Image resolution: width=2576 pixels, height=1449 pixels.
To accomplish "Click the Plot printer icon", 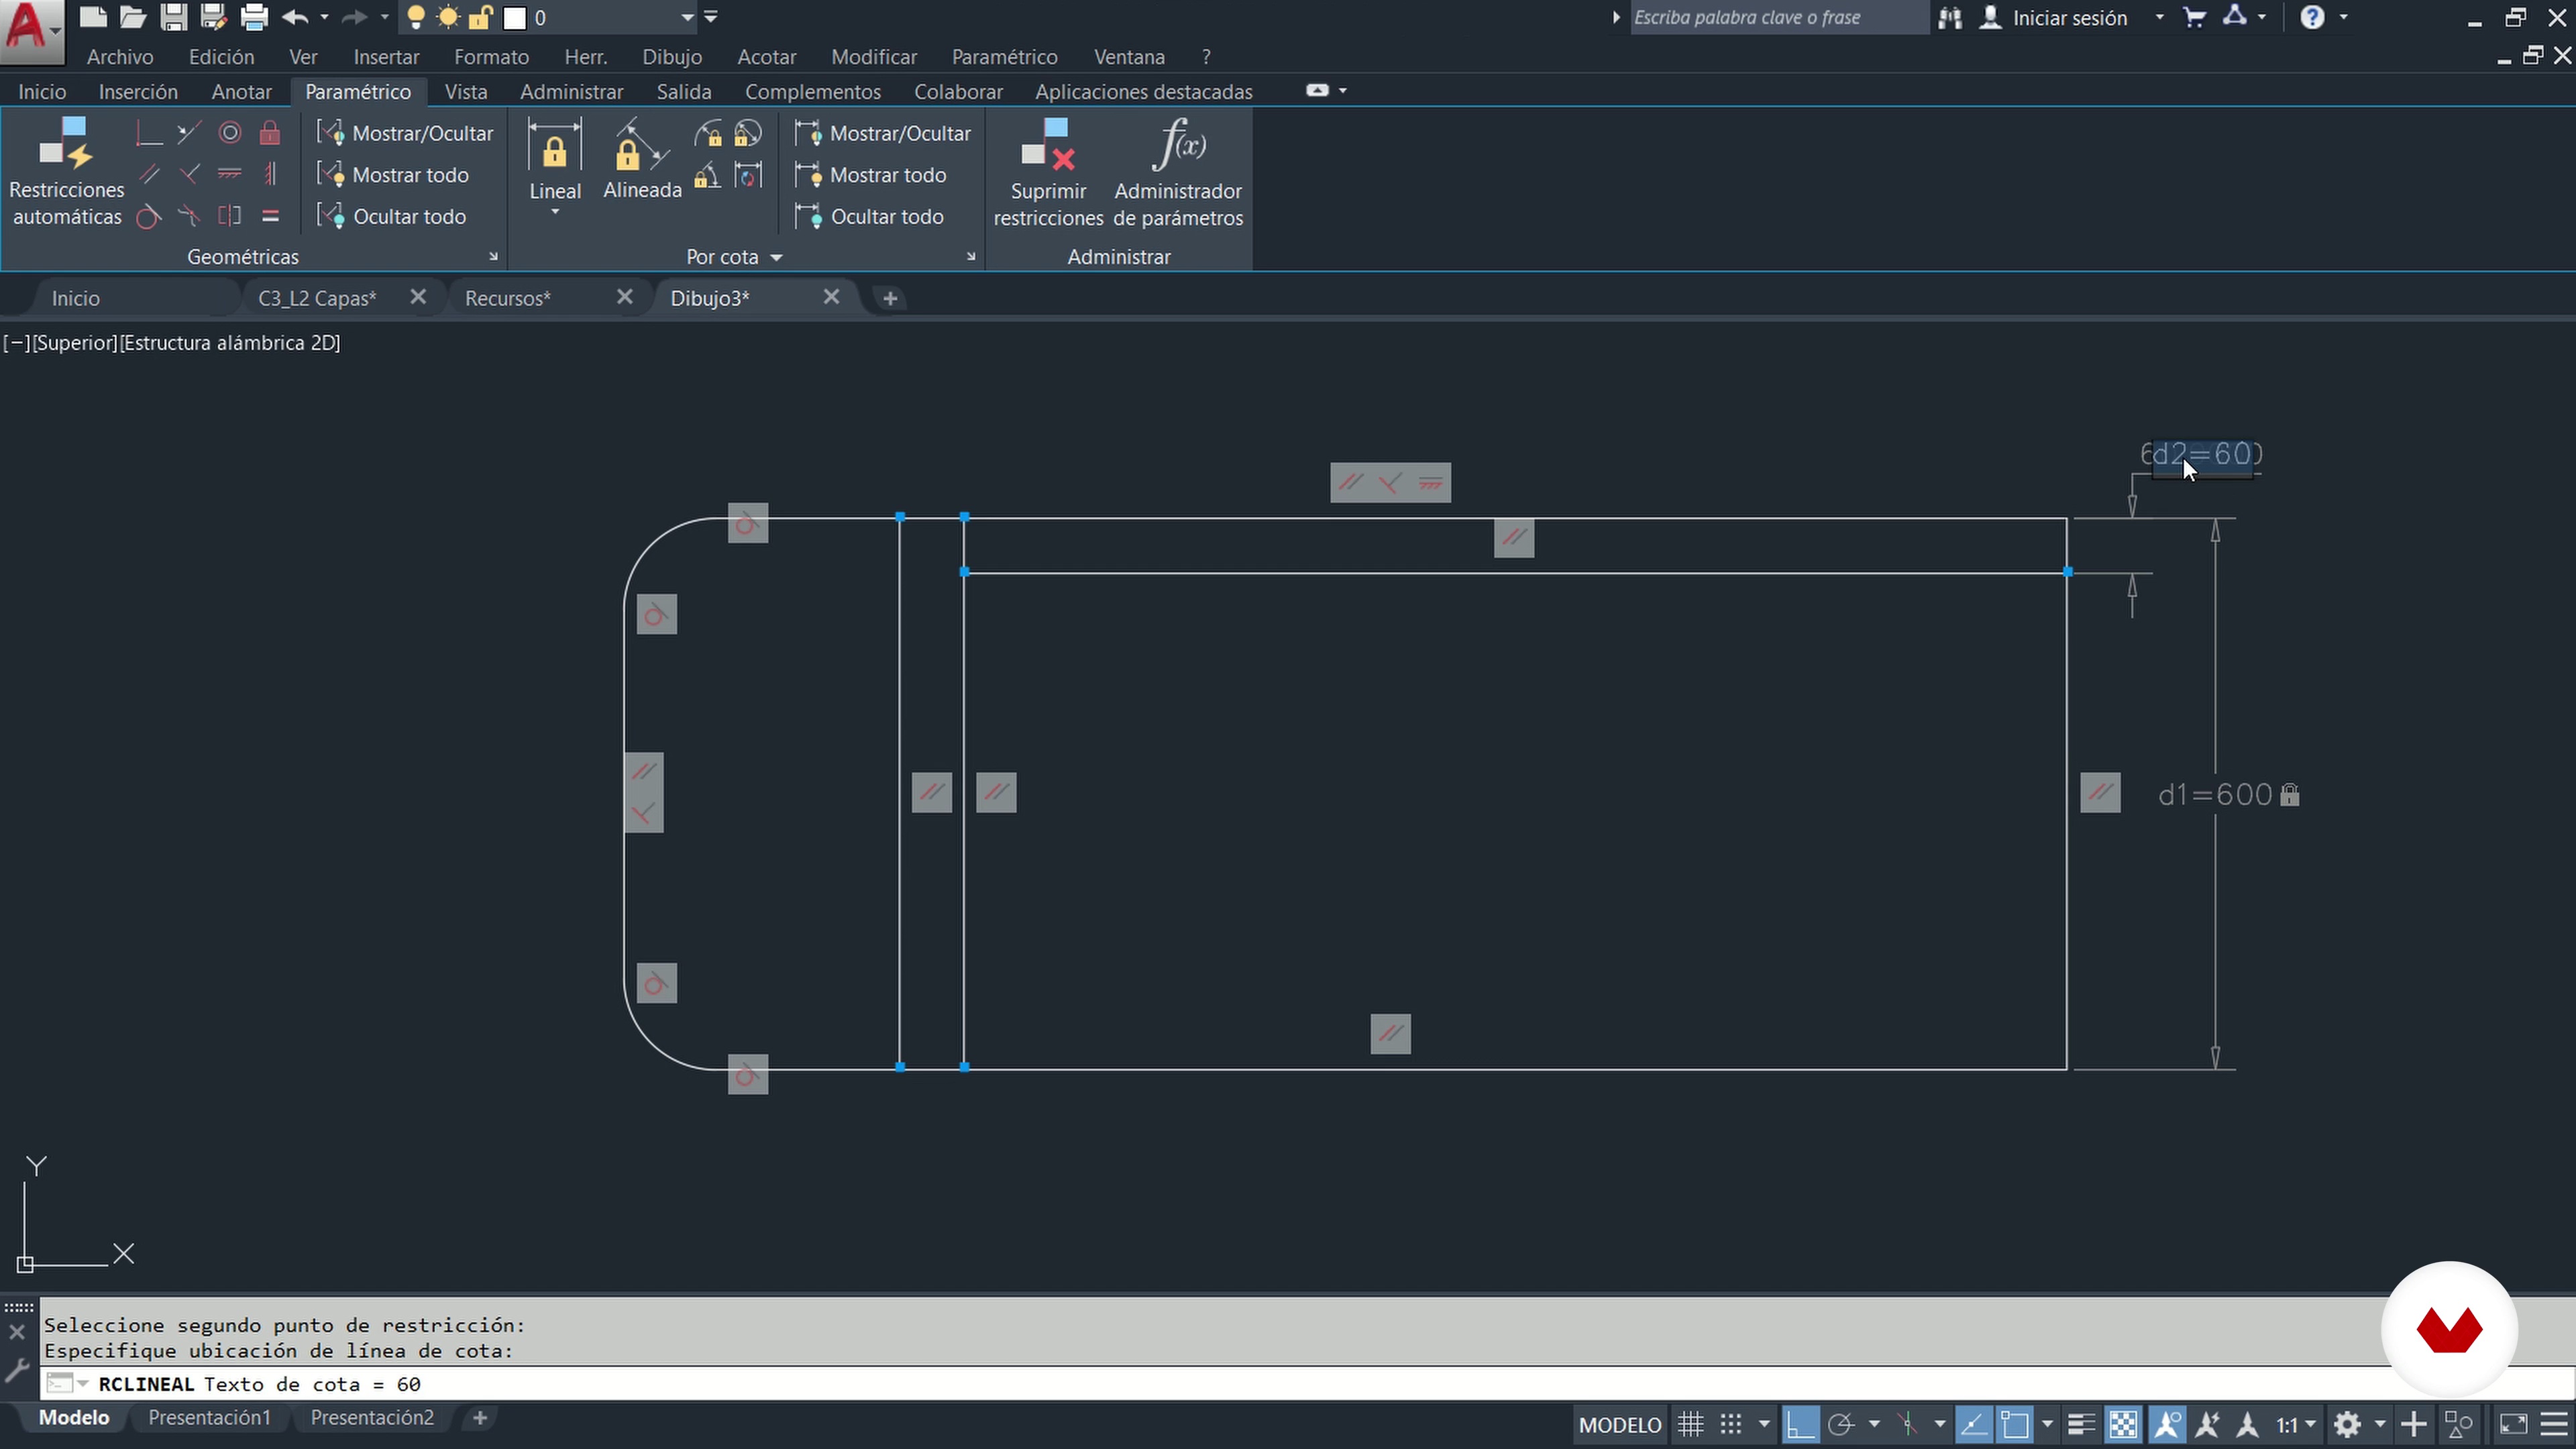I will (x=255, y=17).
